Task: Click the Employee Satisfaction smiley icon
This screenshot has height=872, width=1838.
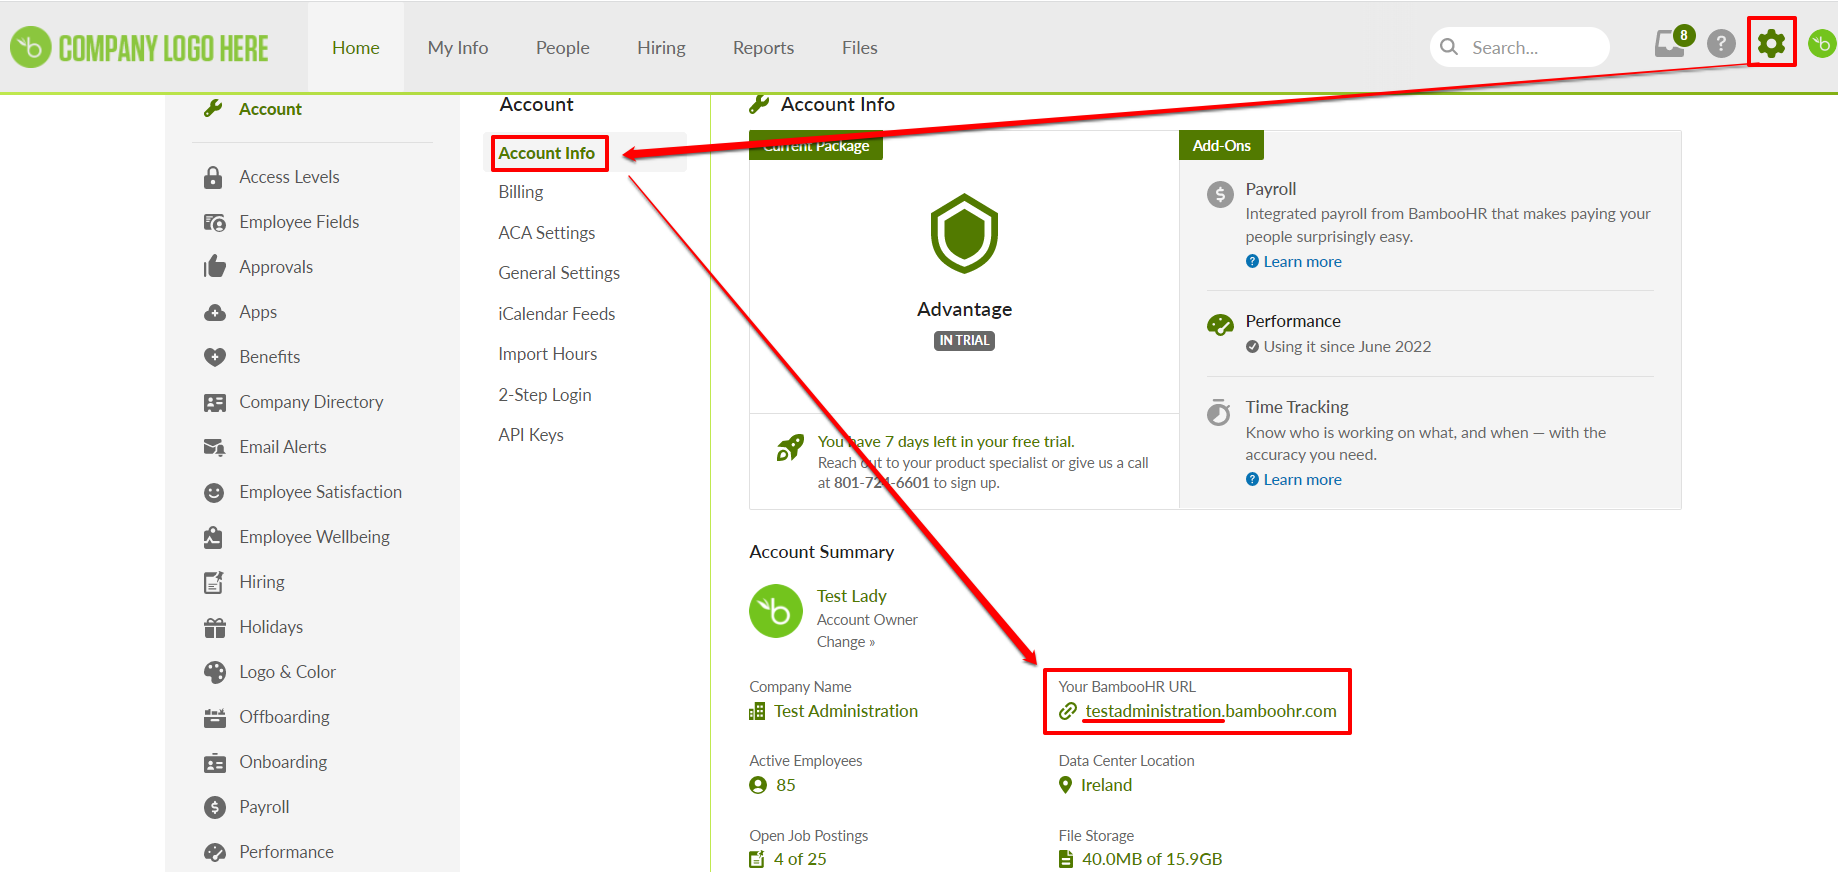Action: pos(214,492)
